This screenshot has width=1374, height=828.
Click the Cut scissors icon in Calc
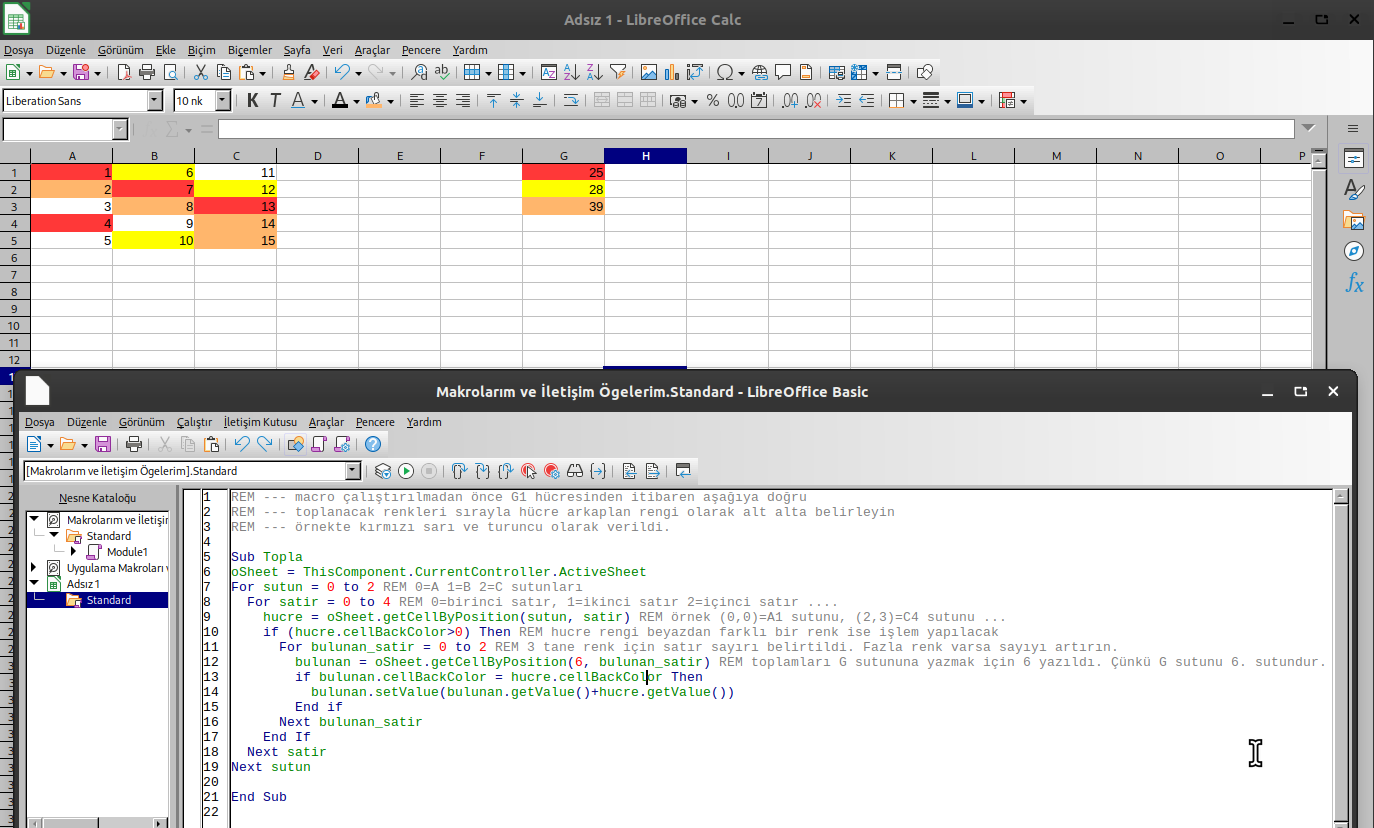200,72
